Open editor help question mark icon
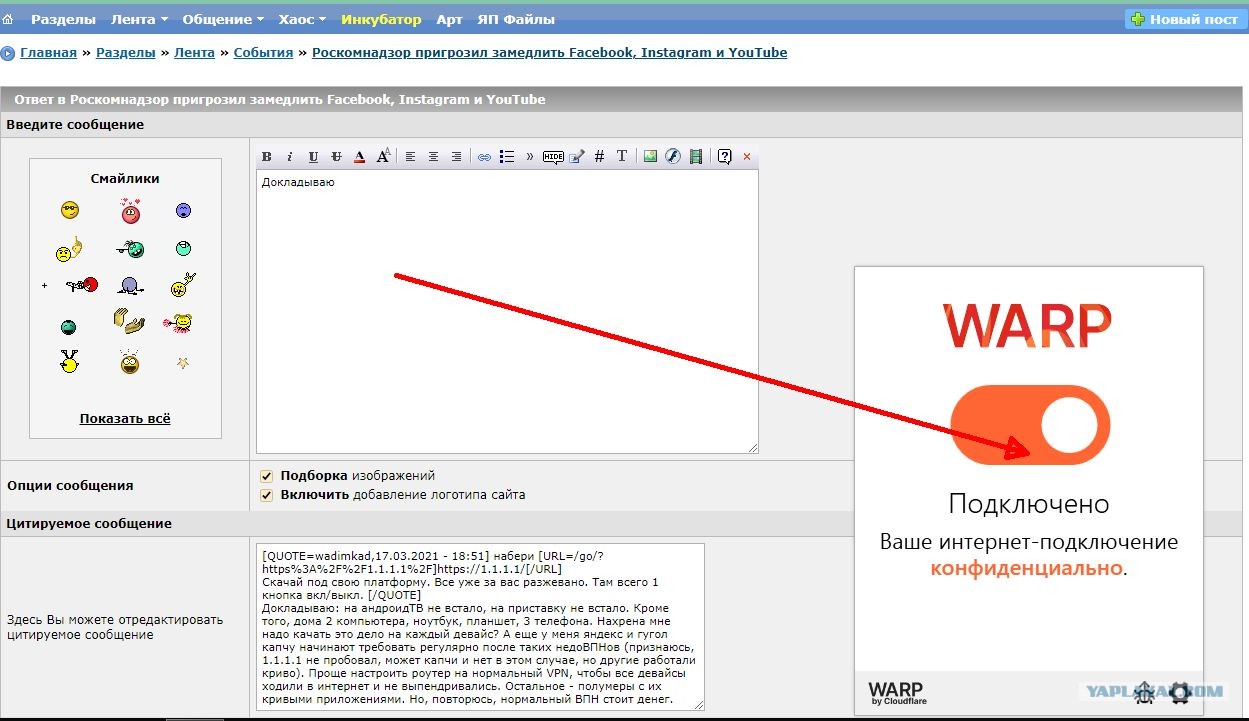1249x721 pixels. point(724,157)
